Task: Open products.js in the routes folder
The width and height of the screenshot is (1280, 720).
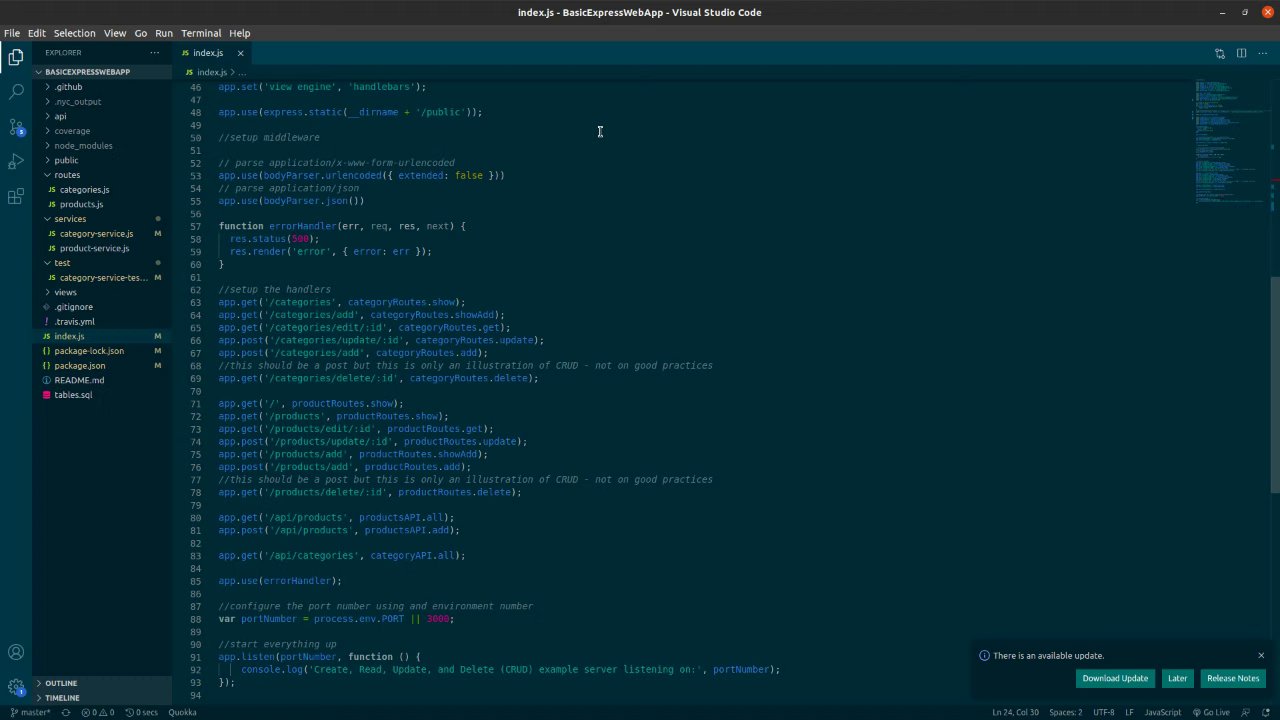Action: click(81, 204)
